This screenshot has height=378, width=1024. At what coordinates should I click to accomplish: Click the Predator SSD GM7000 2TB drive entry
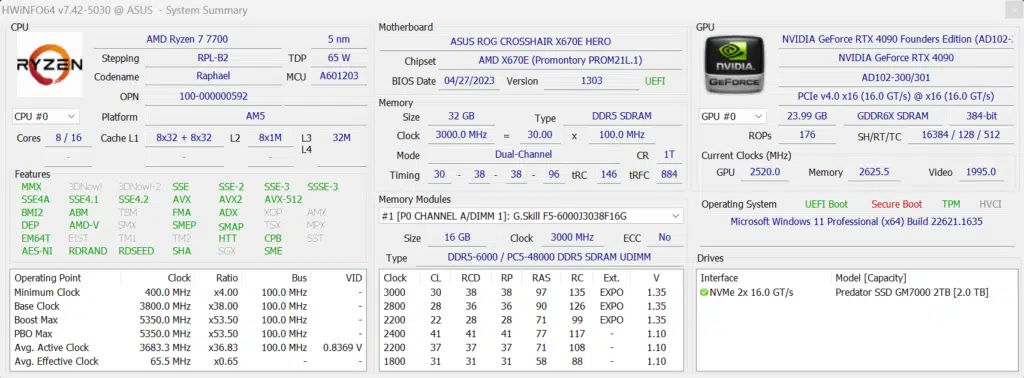coord(912,292)
